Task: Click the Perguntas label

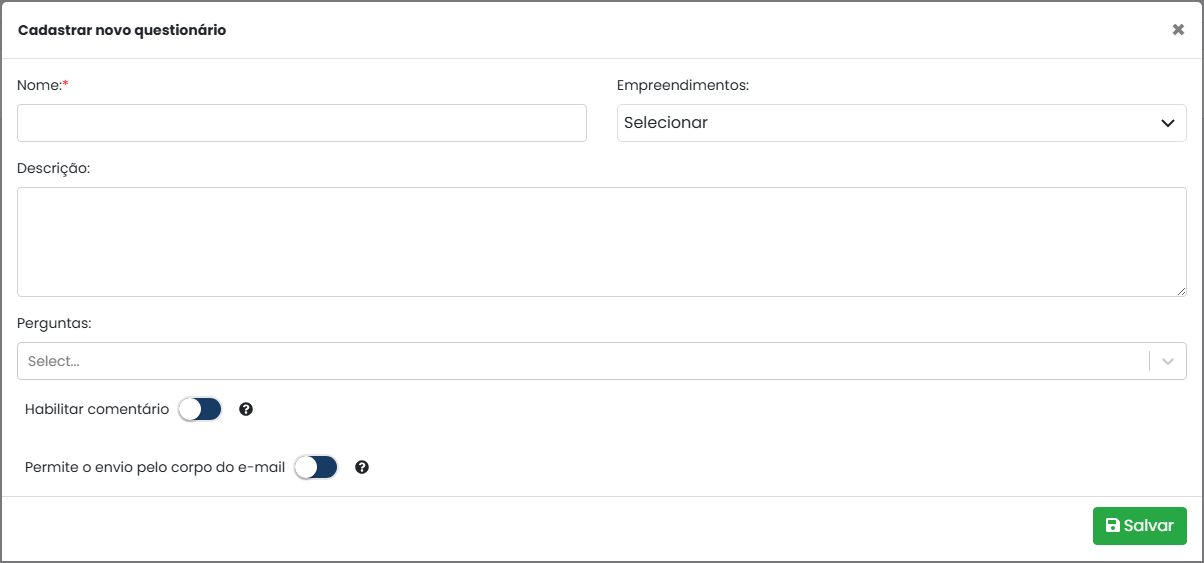Action: coord(54,324)
